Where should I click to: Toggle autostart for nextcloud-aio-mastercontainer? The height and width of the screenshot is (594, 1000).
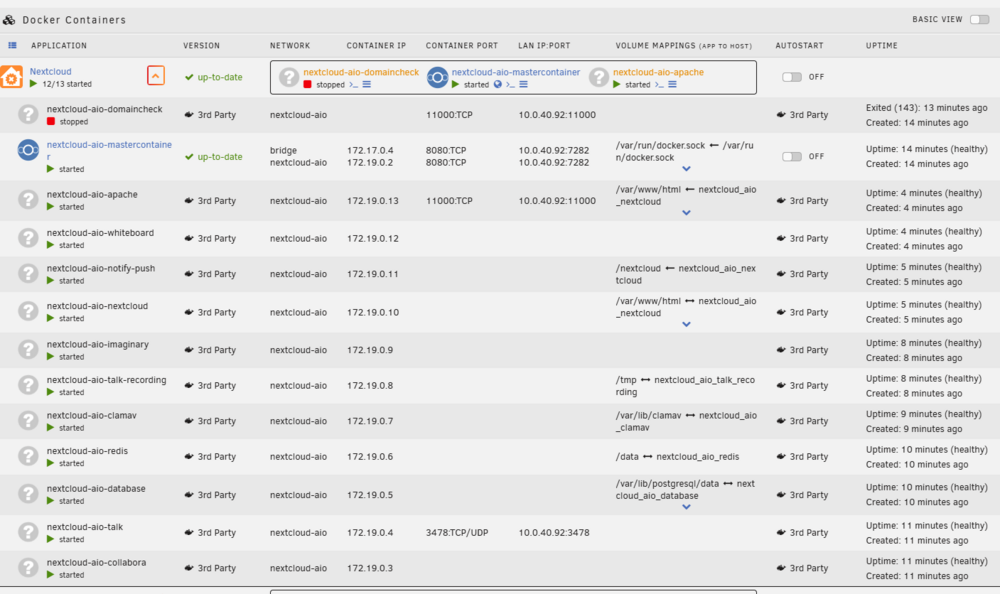791,156
